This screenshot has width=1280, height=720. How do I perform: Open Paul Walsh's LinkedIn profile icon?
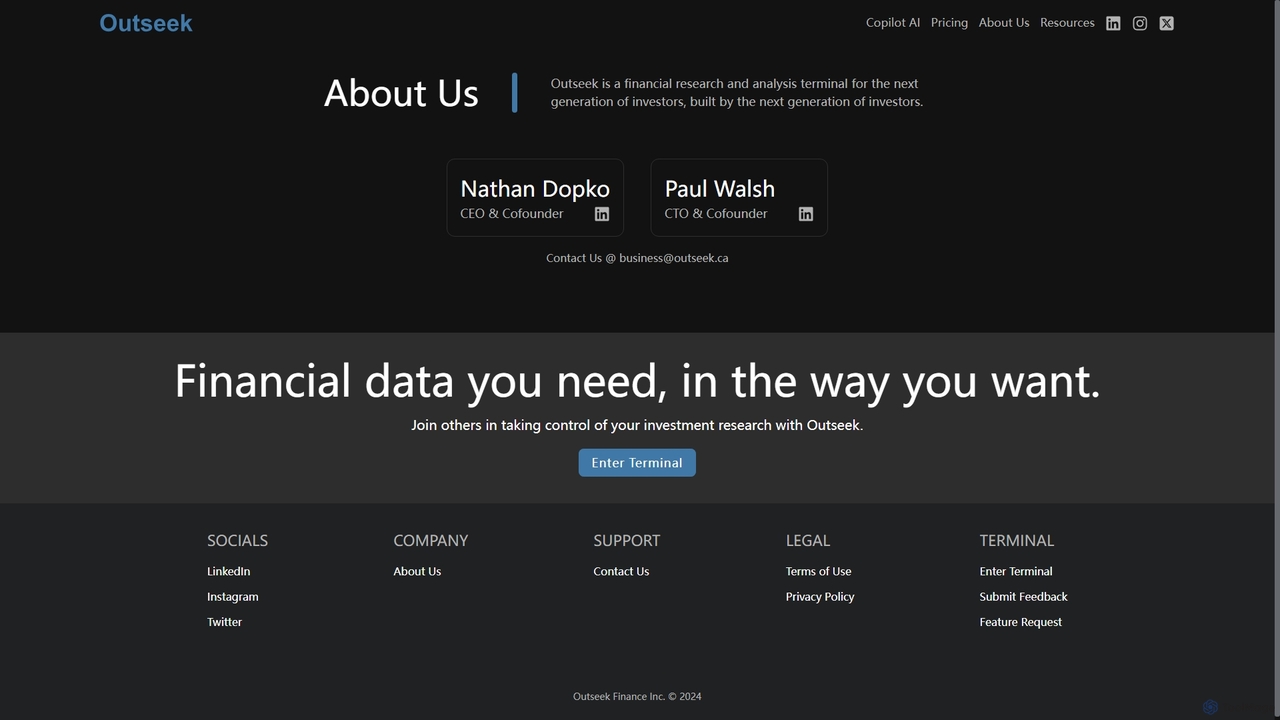[x=806, y=214]
